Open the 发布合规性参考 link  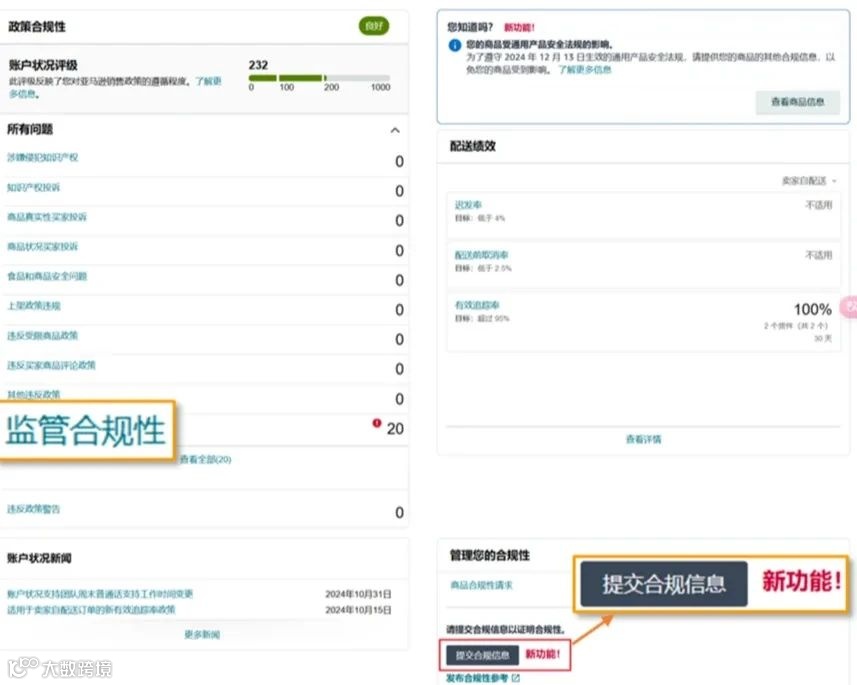pyautogui.click(x=477, y=678)
